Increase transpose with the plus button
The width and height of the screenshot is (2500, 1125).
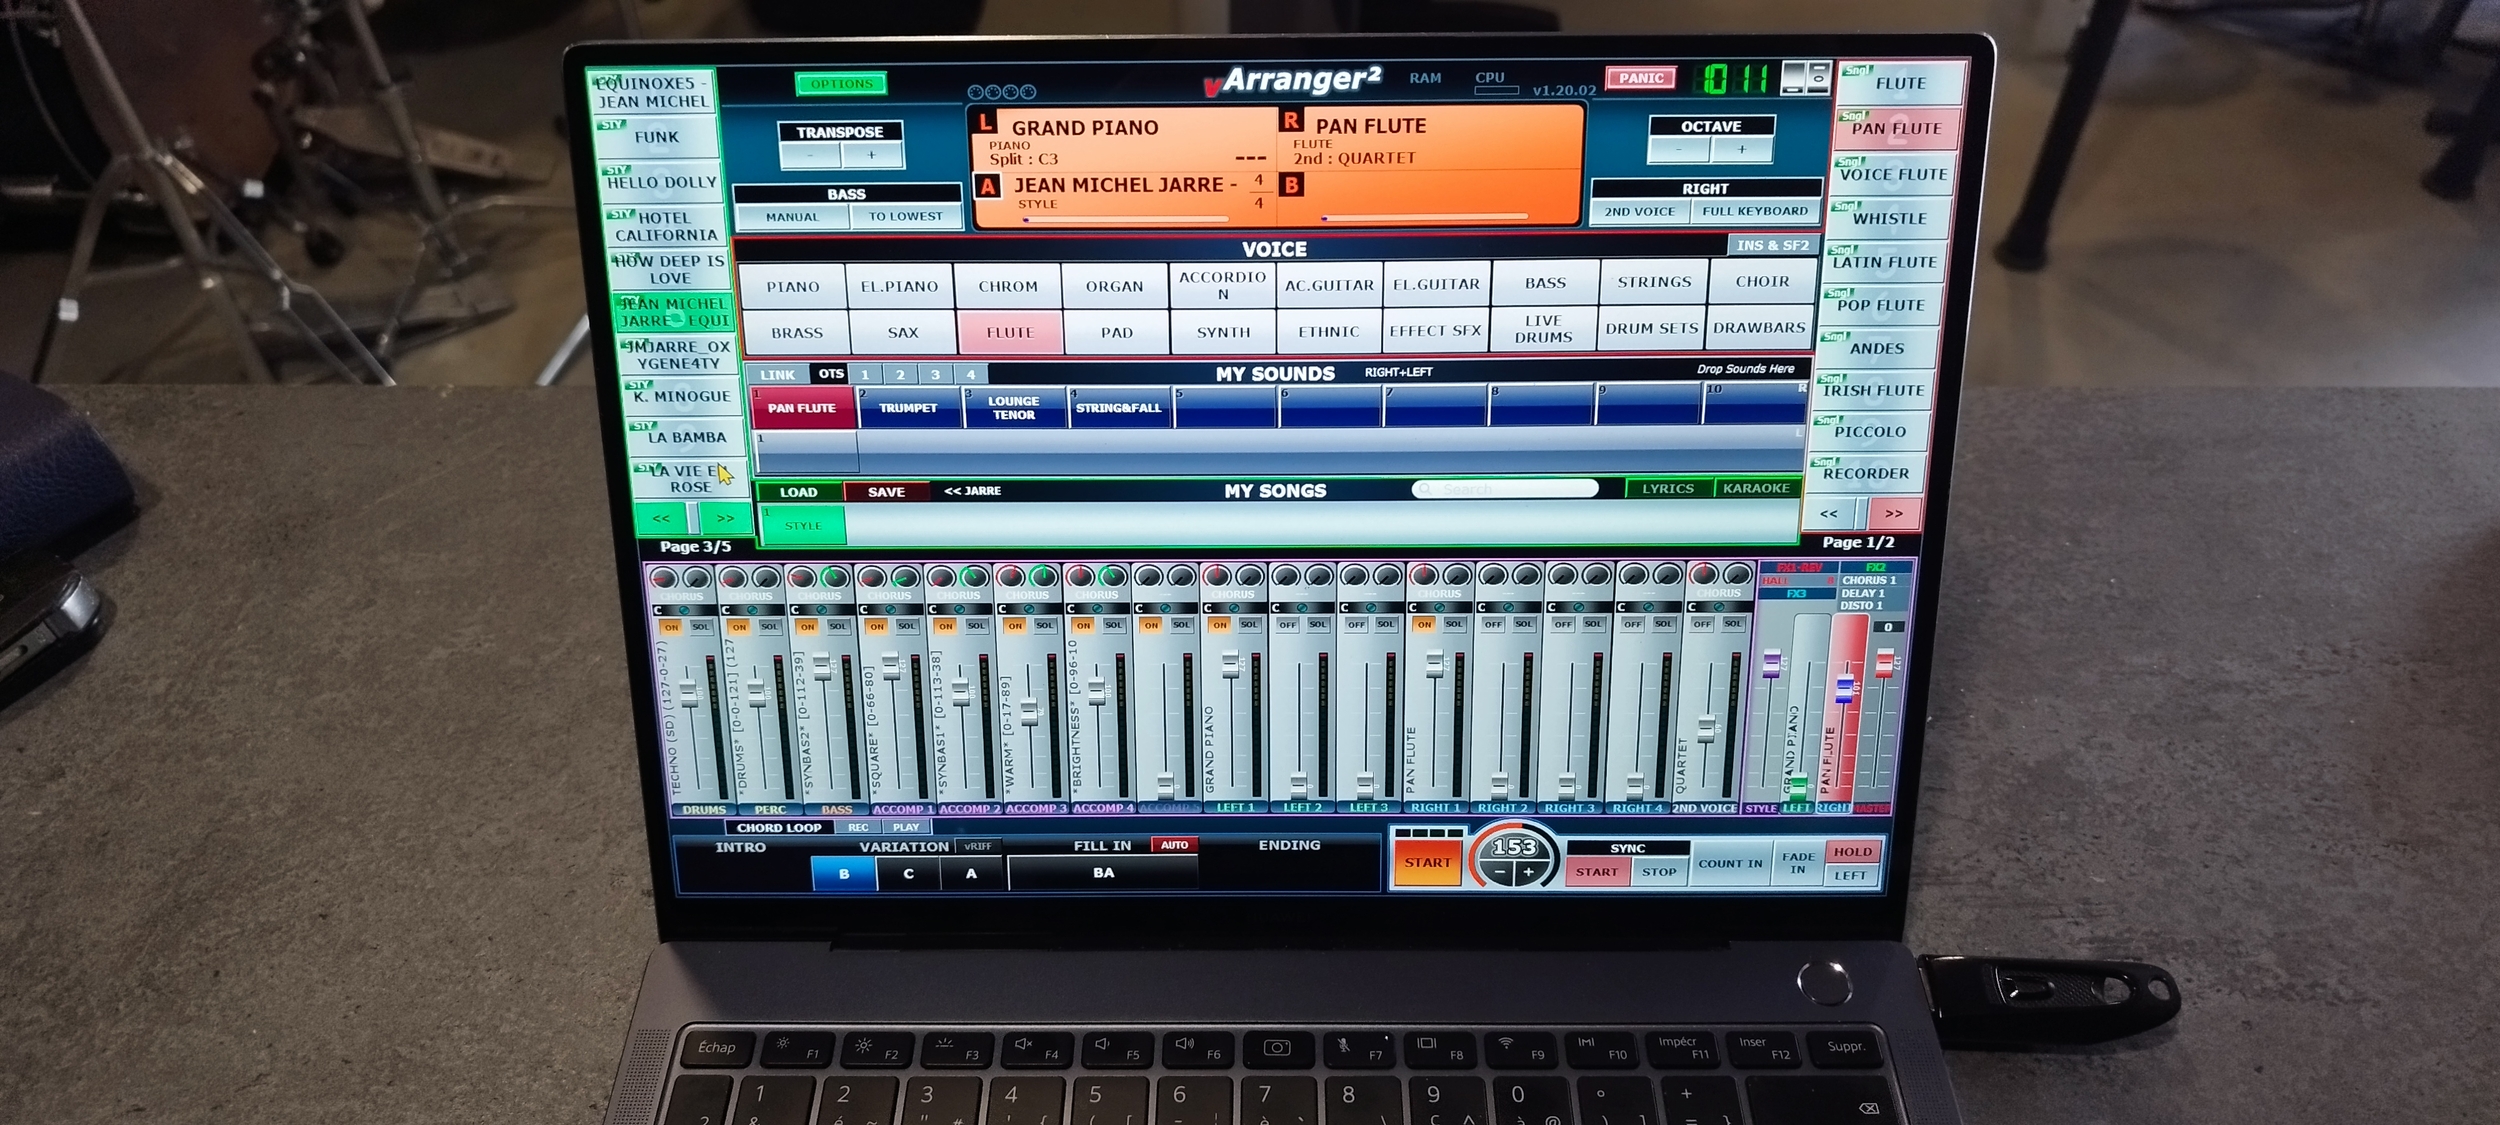click(871, 155)
